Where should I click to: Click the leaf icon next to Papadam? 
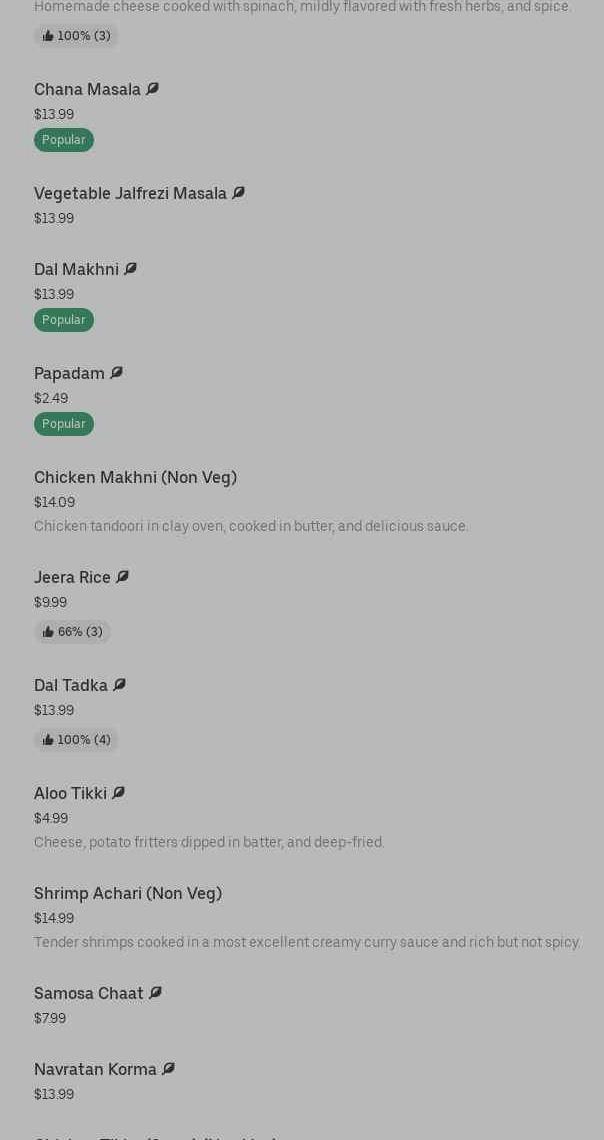pos(116,373)
